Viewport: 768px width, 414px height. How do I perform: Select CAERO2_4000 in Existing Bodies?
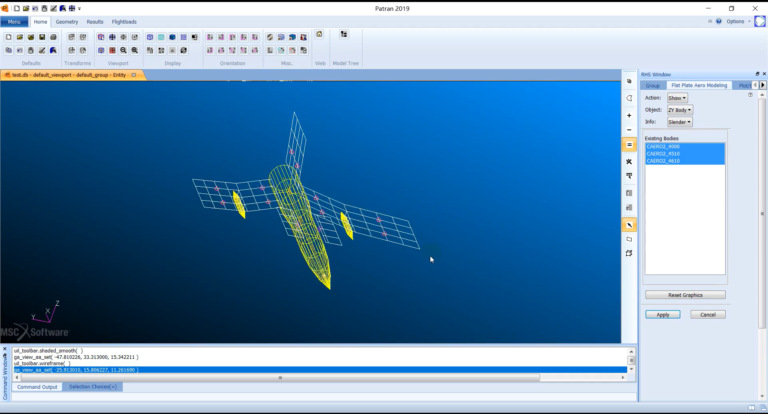coord(685,146)
